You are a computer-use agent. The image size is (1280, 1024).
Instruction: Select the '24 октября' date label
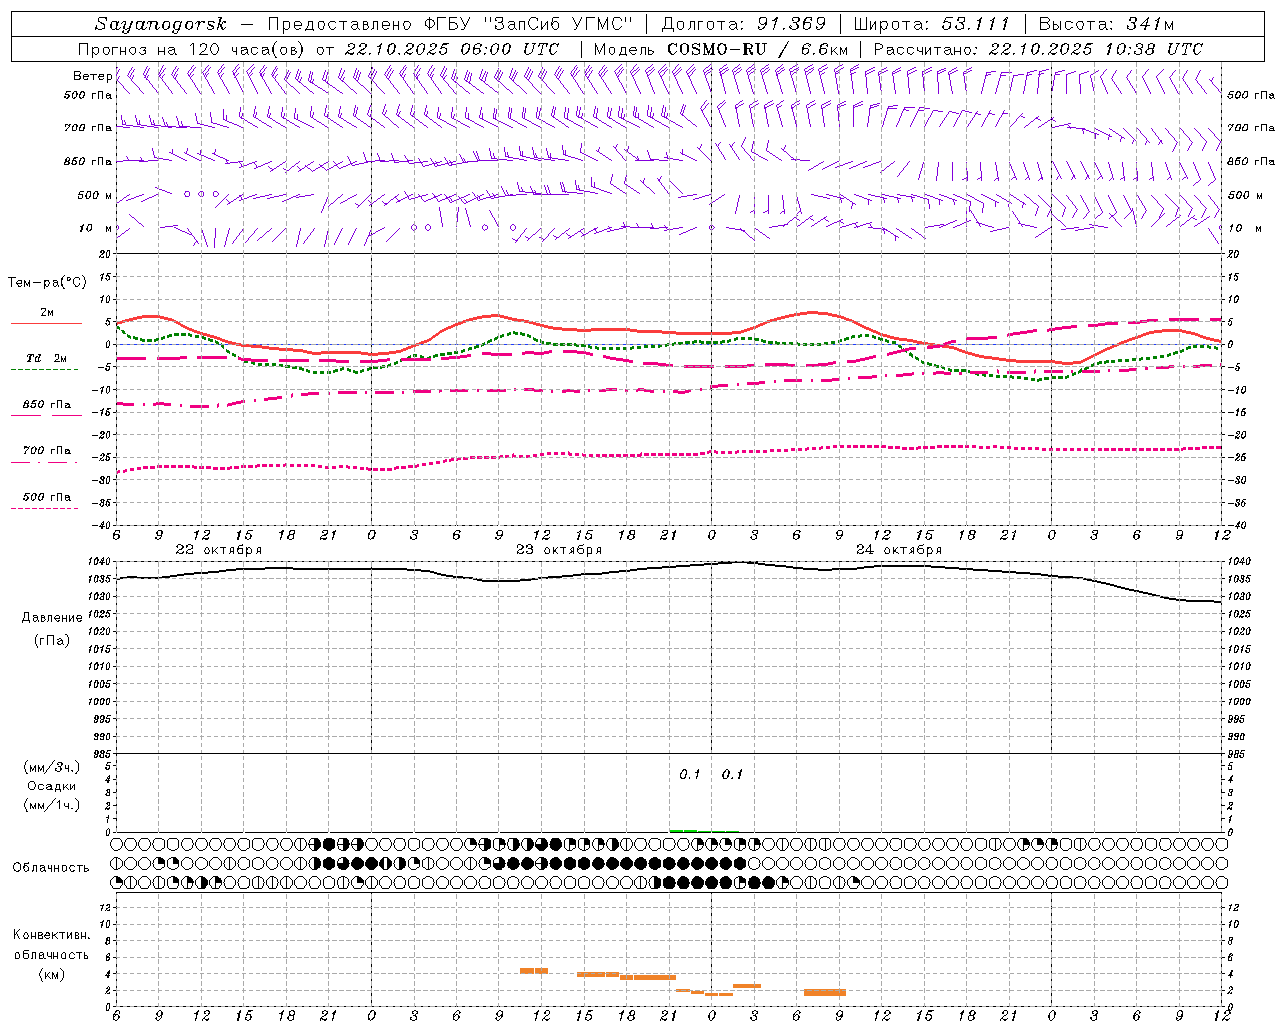tap(899, 550)
